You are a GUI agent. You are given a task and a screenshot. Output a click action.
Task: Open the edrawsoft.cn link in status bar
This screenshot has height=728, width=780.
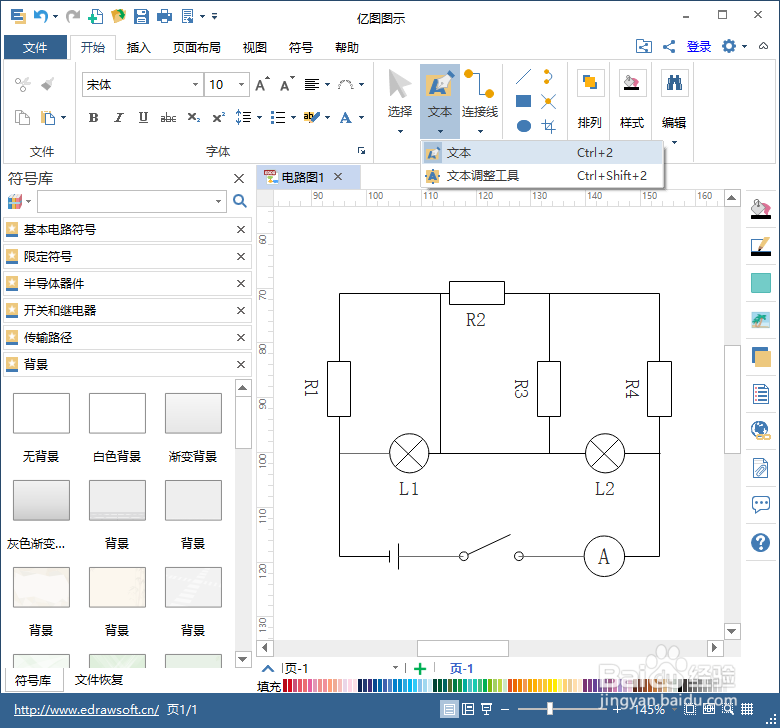[x=87, y=710]
